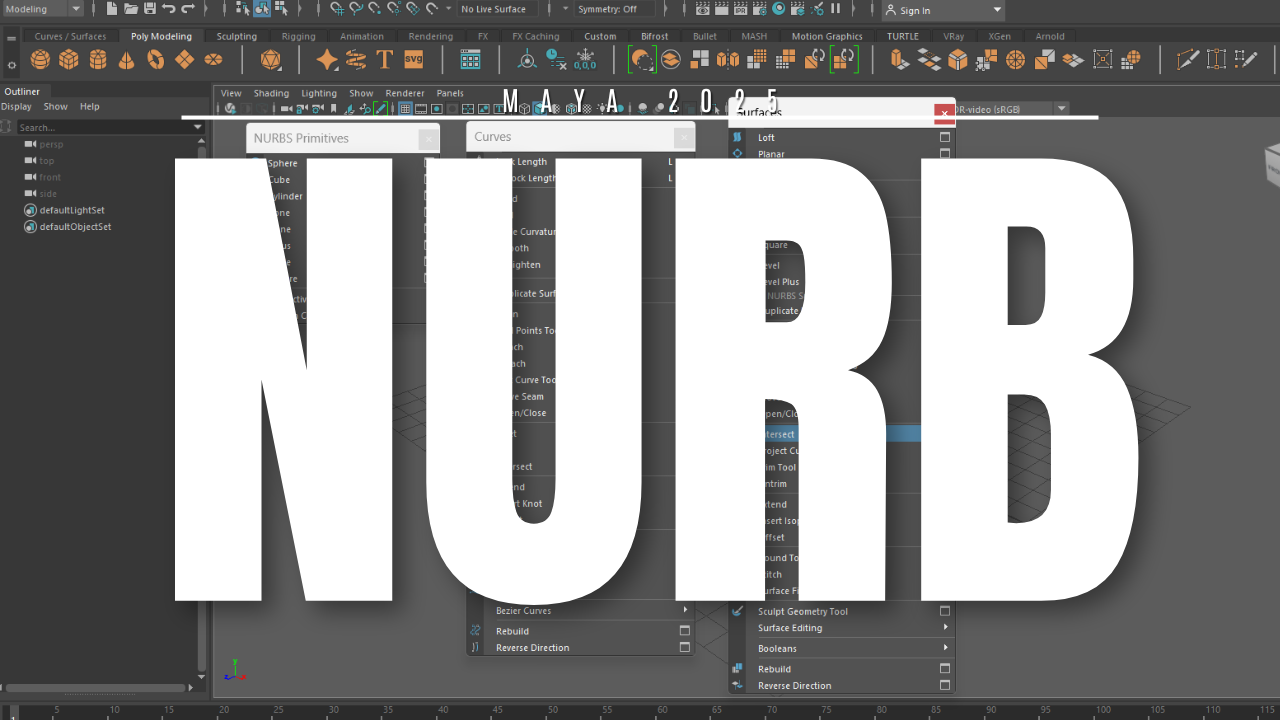Open the shelf options gear menu

[x=11, y=65]
